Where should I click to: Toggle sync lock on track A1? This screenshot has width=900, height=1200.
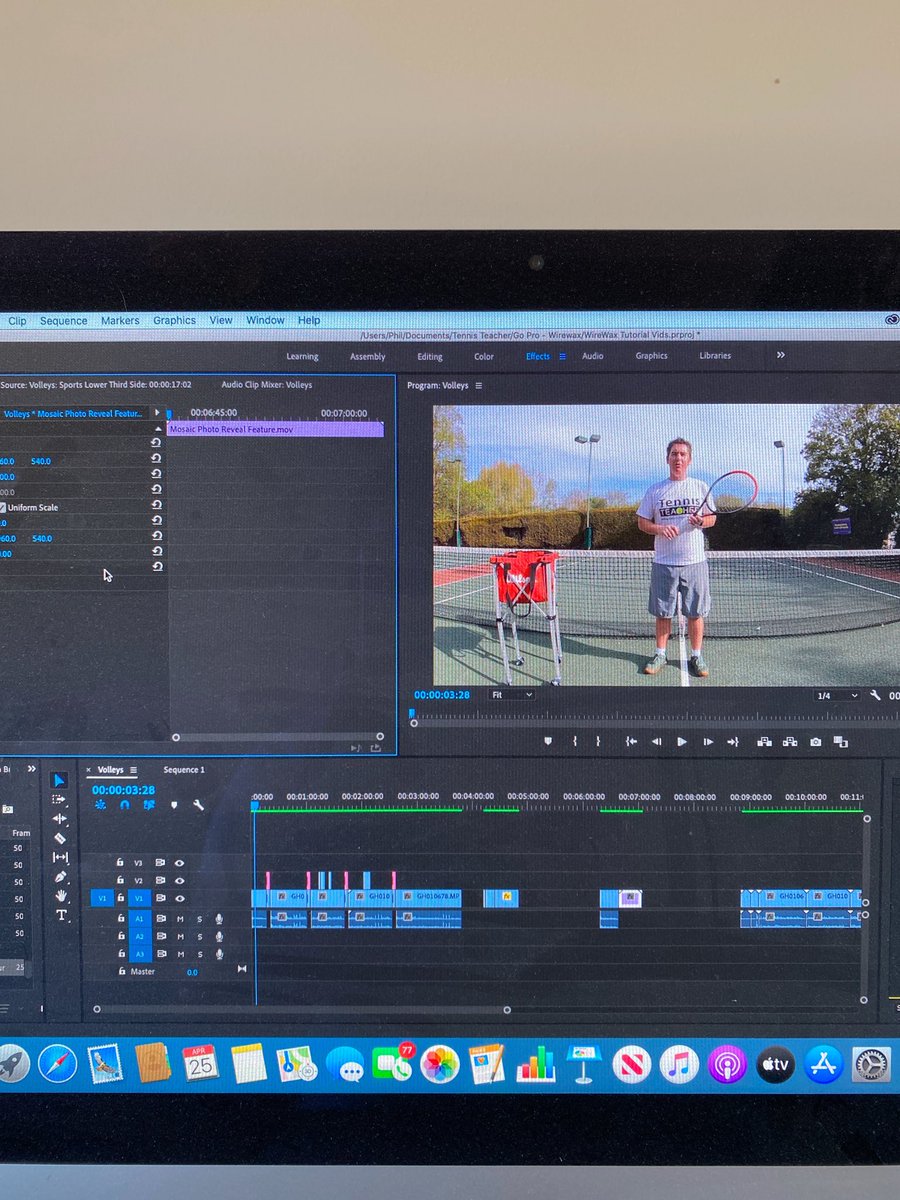[161, 918]
